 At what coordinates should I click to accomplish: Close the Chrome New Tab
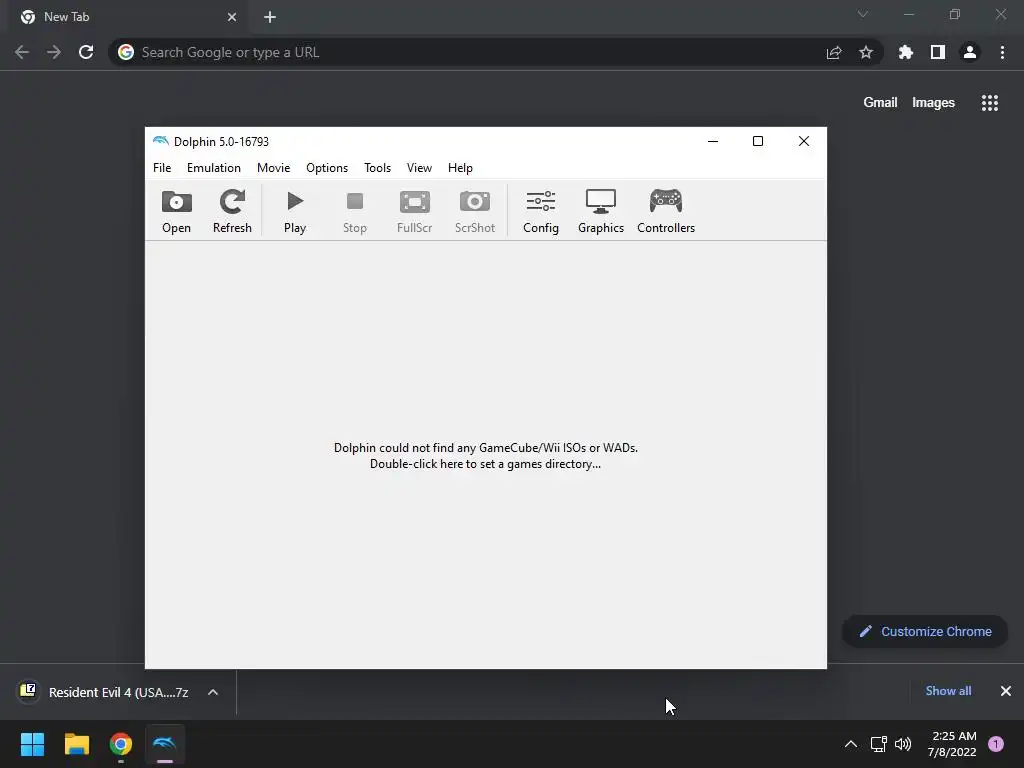point(232,17)
